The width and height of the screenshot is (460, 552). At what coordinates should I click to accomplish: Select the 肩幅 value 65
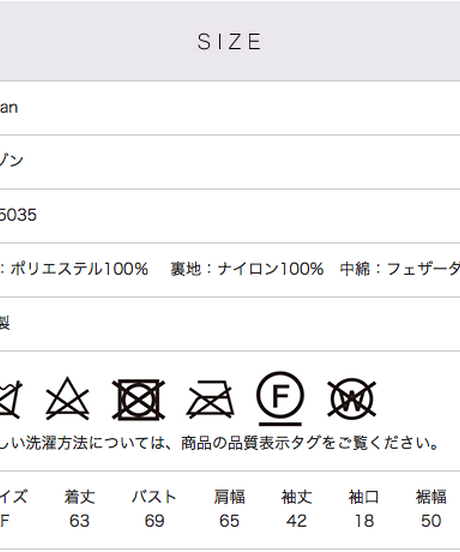(x=229, y=521)
